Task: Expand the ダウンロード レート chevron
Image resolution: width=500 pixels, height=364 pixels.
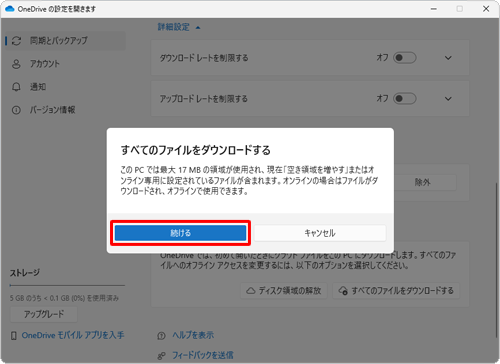Action: 448,58
